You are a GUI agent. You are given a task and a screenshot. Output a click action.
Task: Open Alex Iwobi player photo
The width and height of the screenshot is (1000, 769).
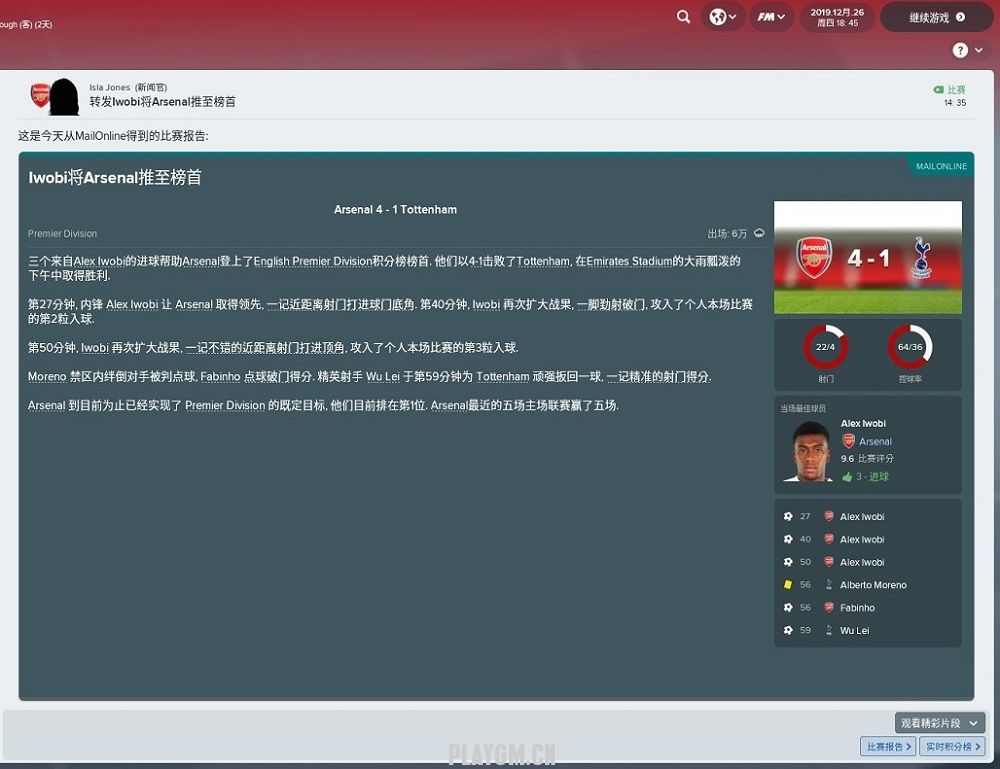pos(807,451)
